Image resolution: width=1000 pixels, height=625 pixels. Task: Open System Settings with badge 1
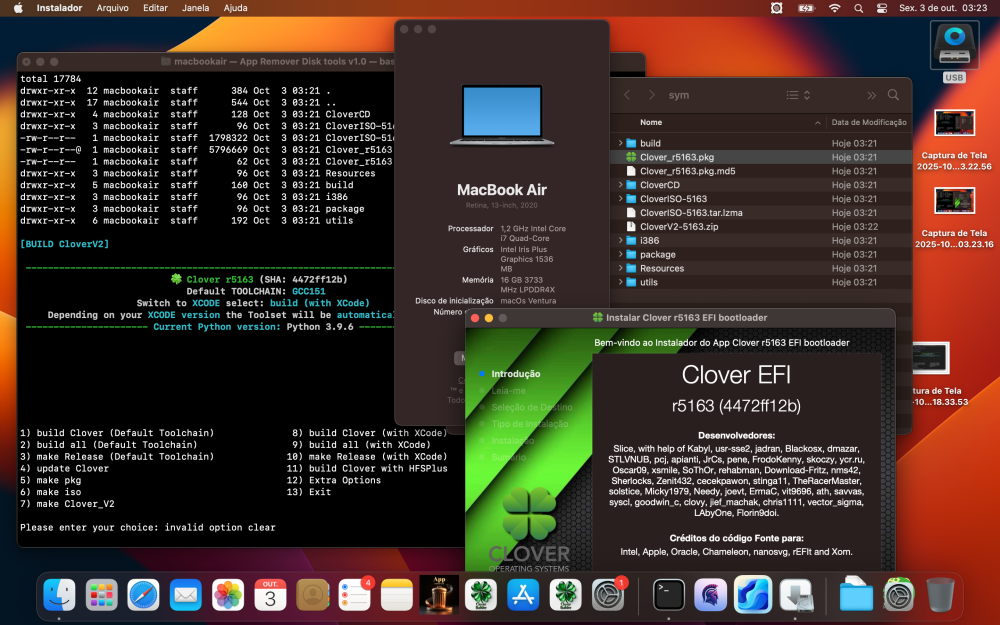coord(607,595)
